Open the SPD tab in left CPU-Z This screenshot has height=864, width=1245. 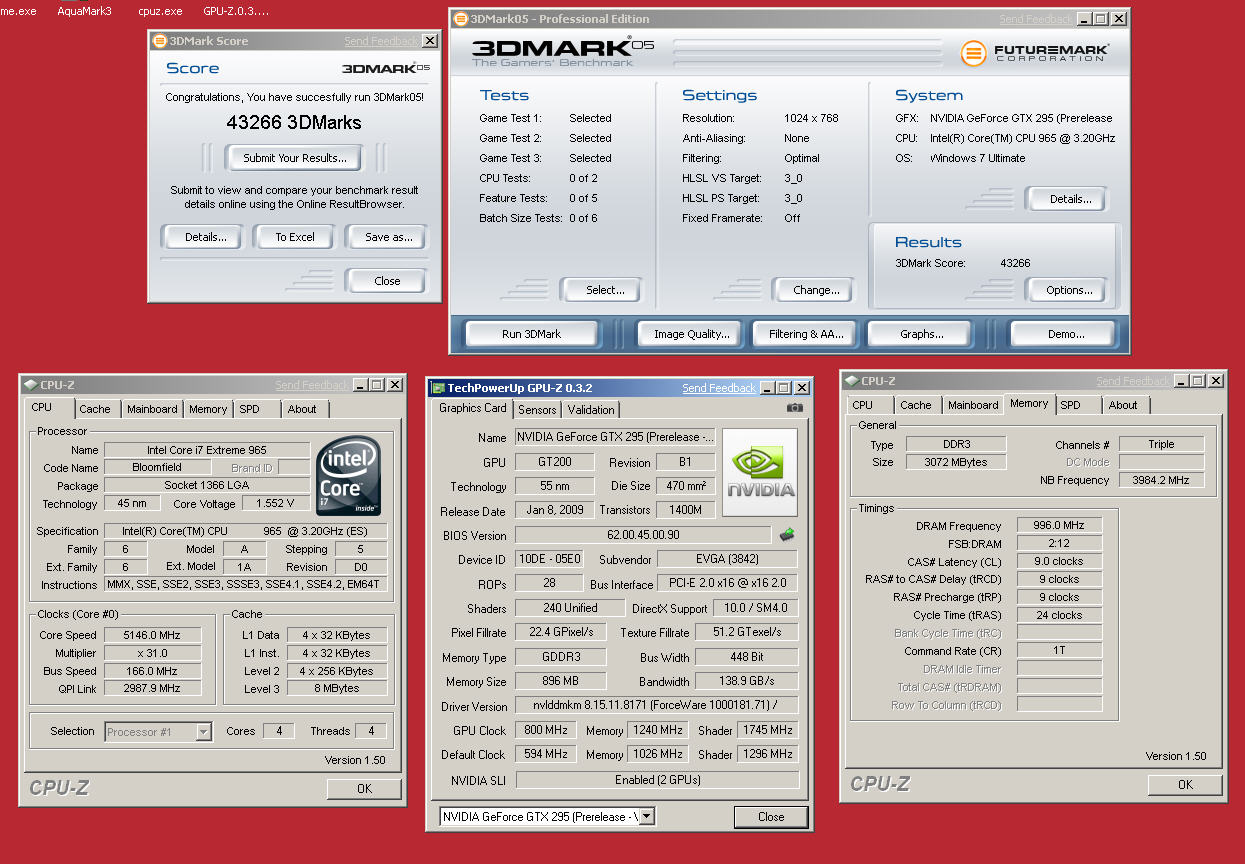[249, 409]
